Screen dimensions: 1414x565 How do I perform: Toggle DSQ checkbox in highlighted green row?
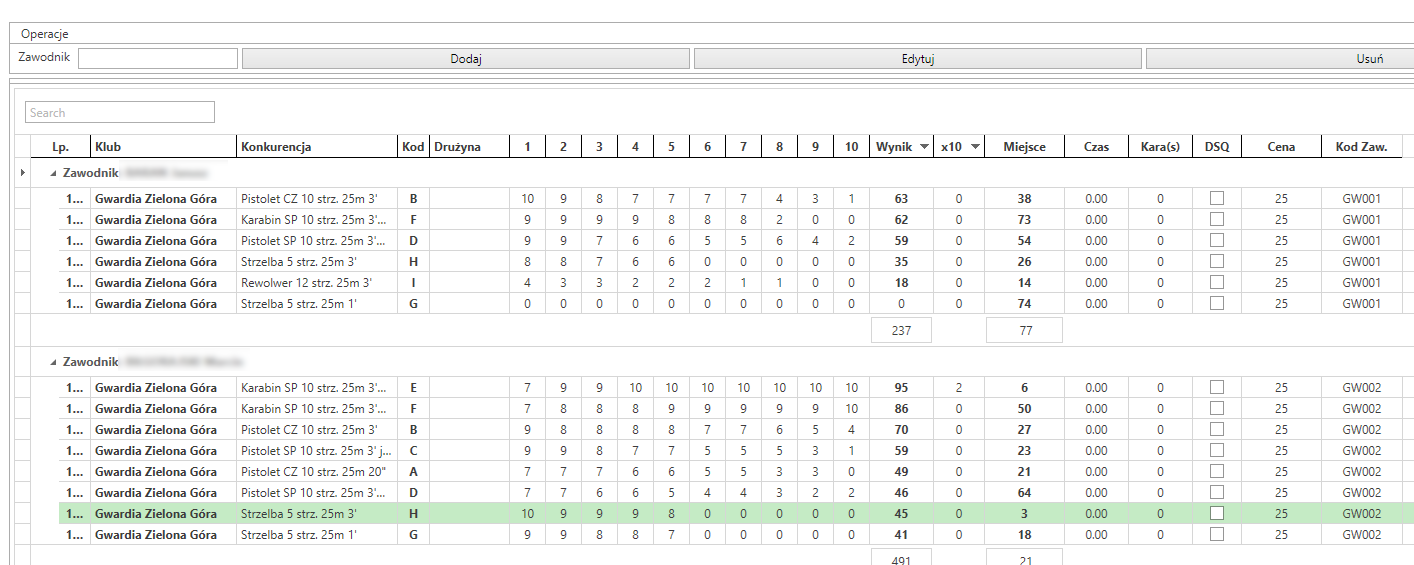[1217, 513]
